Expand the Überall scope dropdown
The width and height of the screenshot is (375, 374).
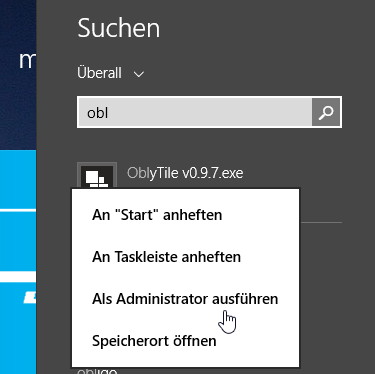click(111, 73)
